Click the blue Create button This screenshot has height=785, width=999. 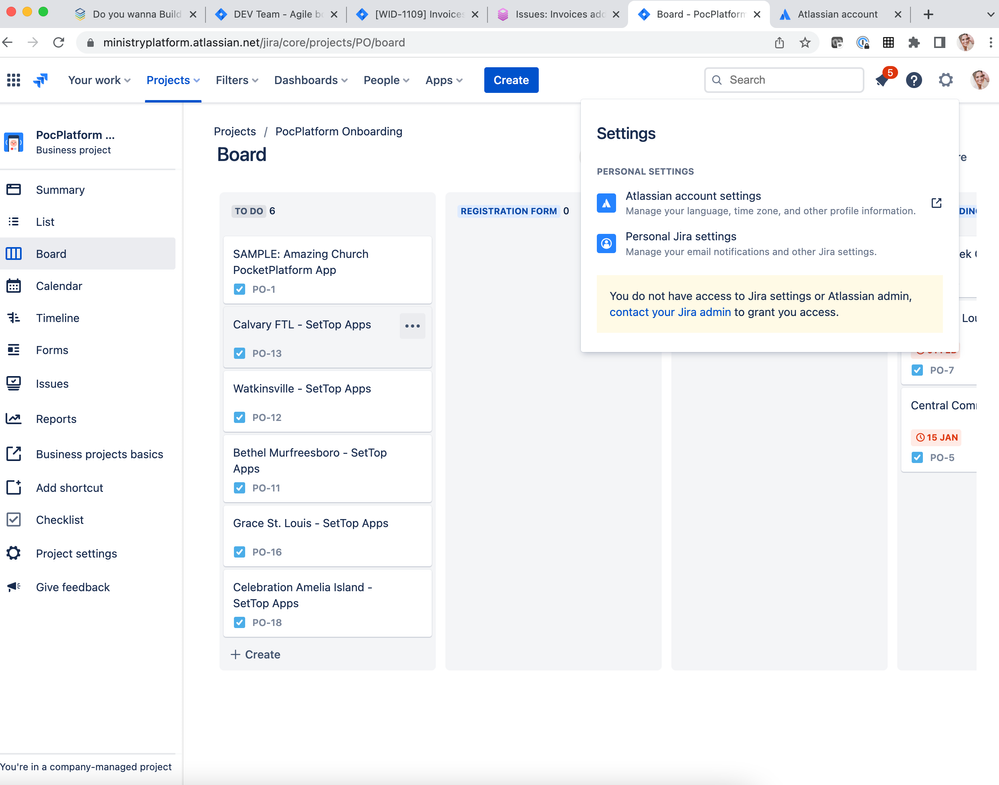coord(511,80)
